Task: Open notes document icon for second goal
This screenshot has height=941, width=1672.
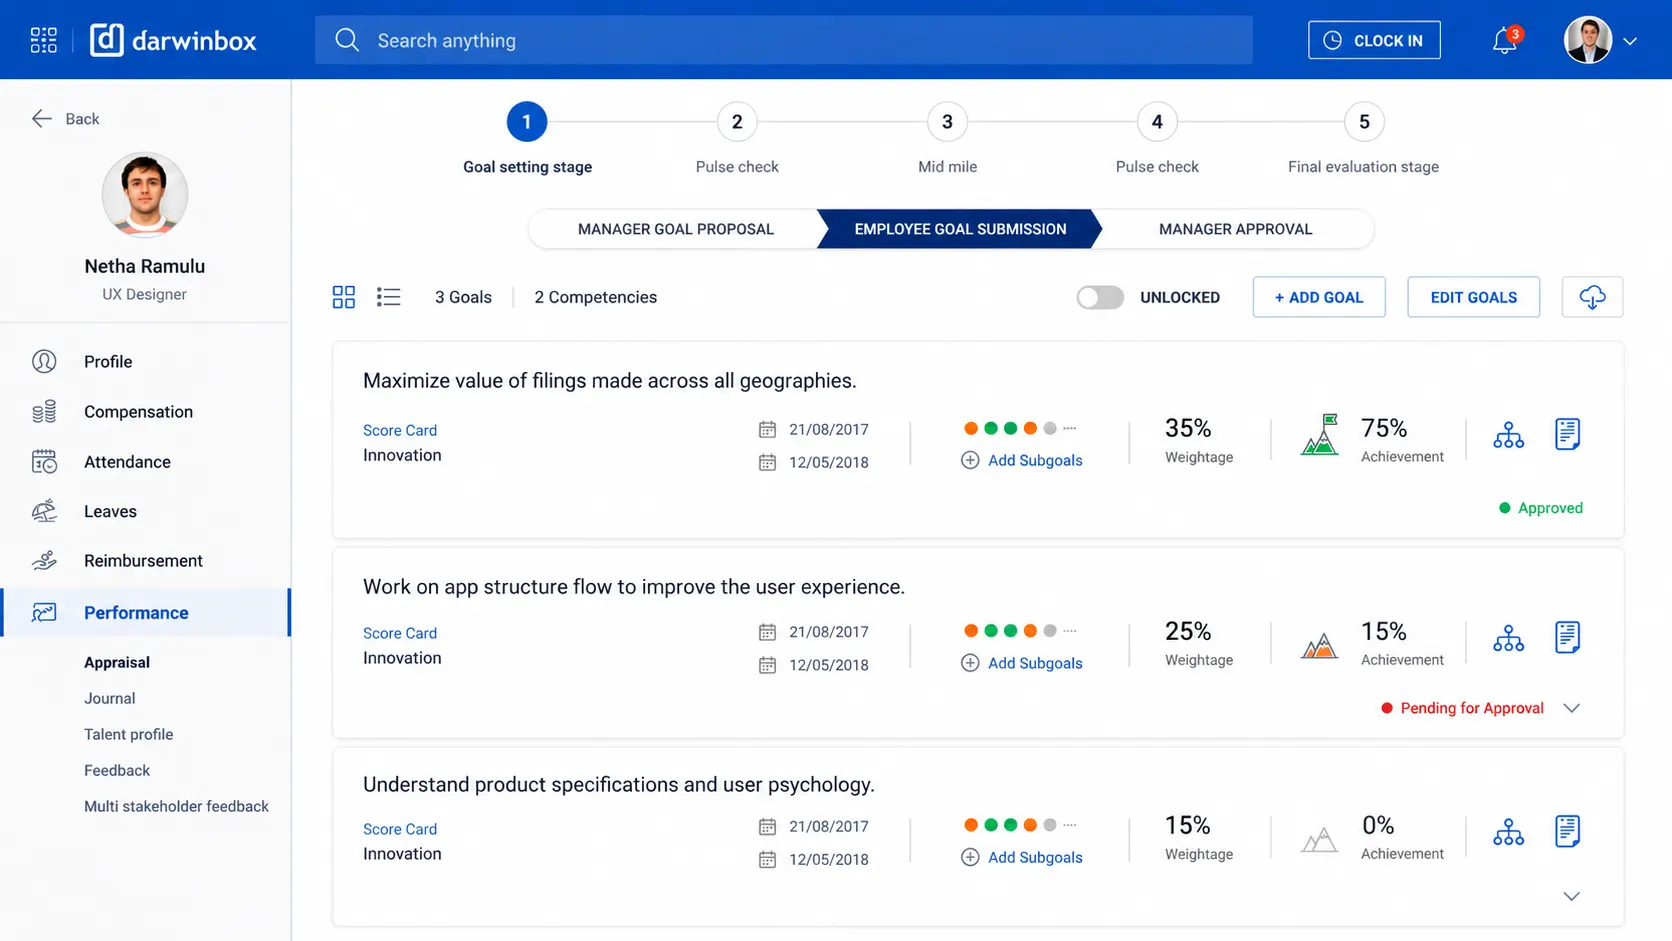Action: [x=1567, y=637]
